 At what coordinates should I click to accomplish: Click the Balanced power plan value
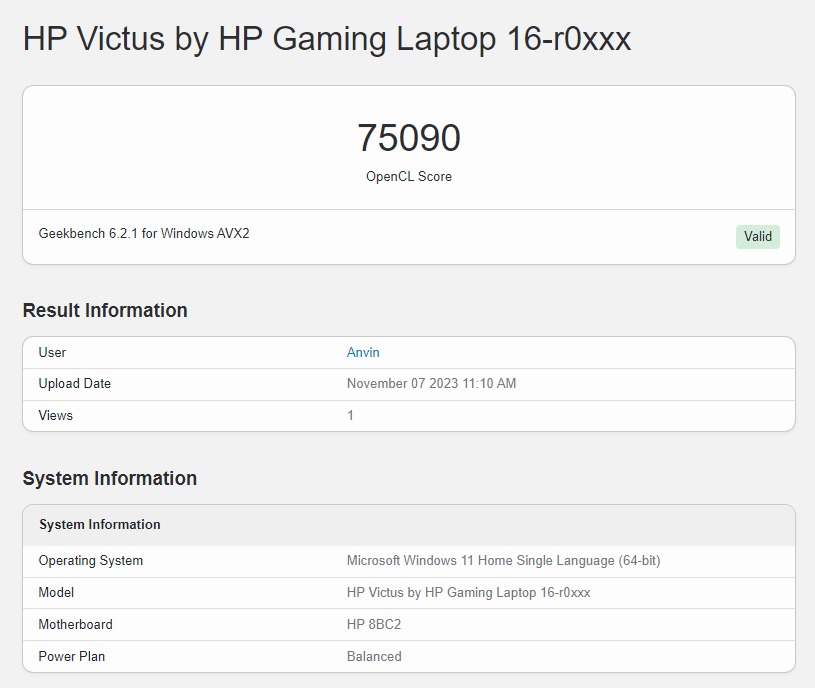pos(374,657)
